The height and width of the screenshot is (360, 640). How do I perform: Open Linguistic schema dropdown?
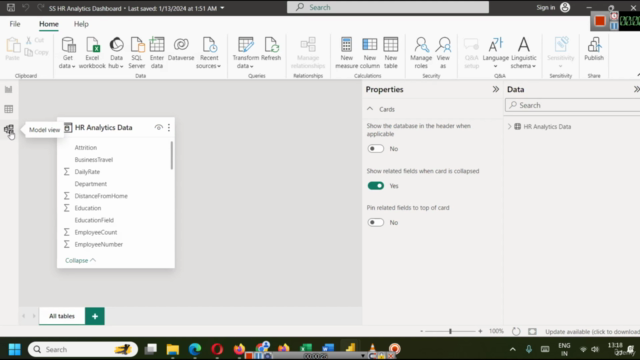click(x=524, y=53)
